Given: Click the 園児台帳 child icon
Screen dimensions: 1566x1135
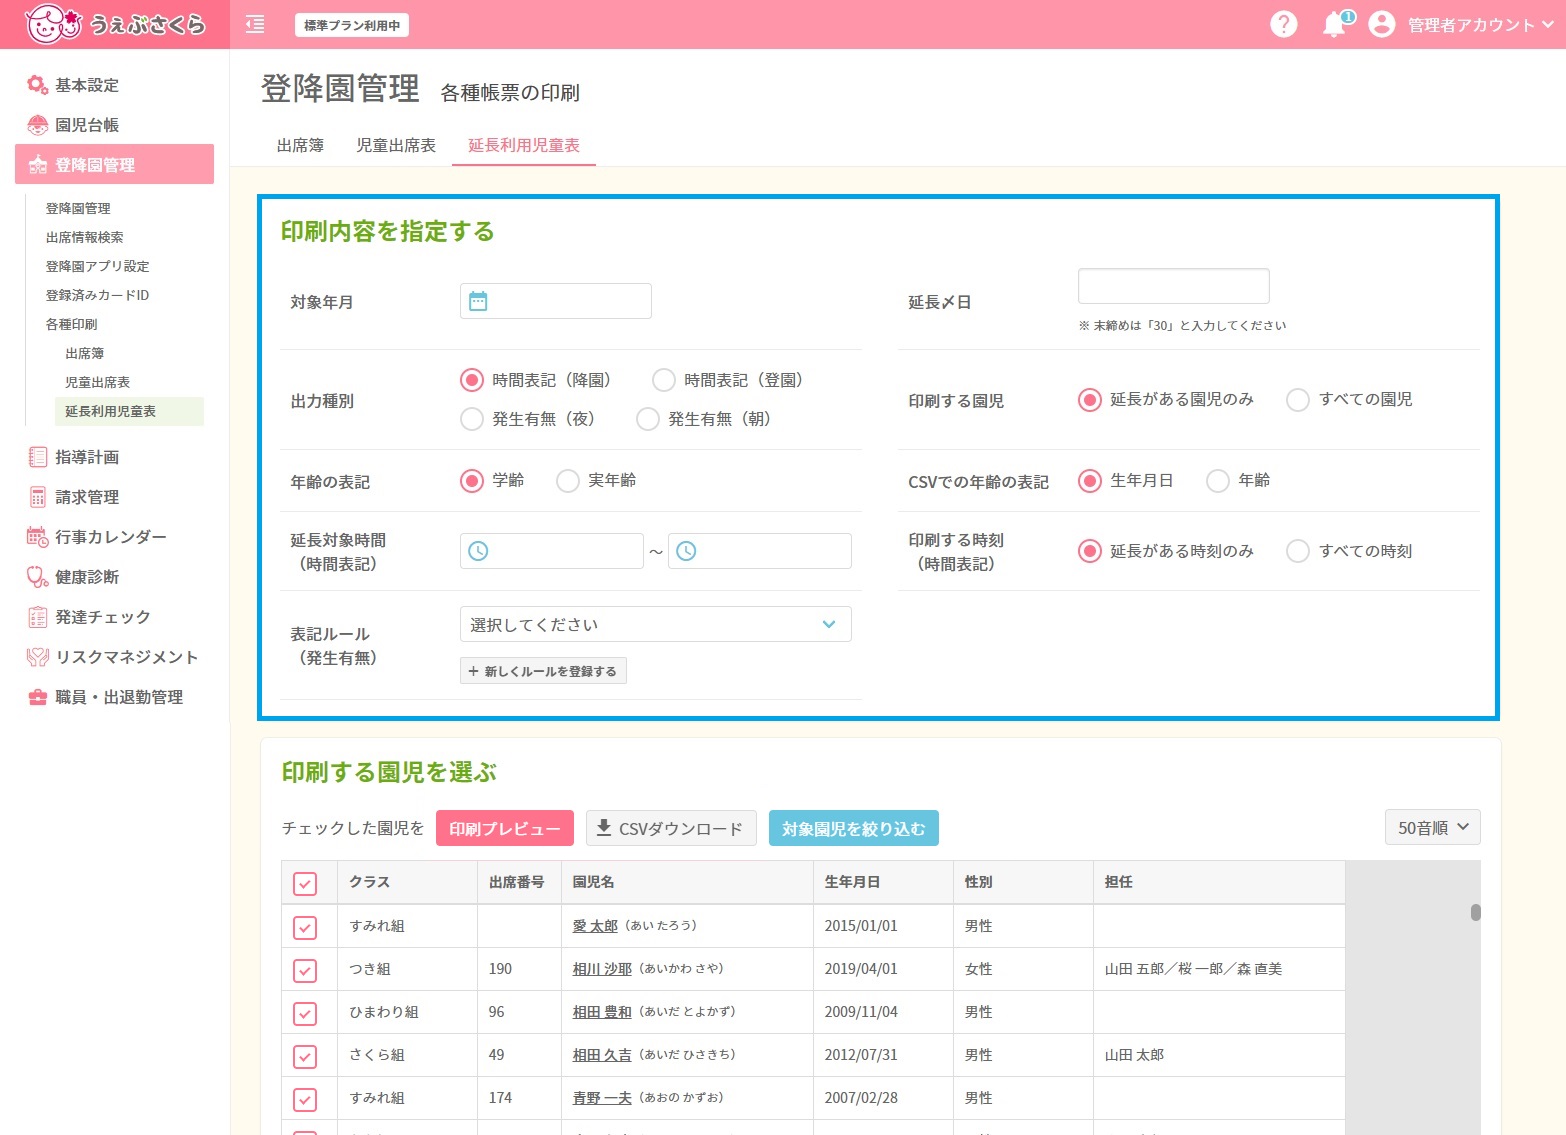Looking at the screenshot, I should (x=37, y=125).
